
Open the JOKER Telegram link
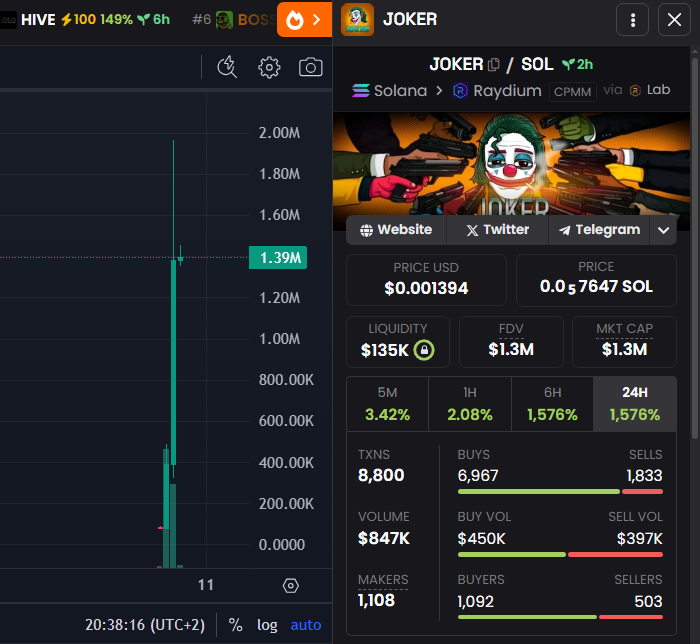(599, 230)
